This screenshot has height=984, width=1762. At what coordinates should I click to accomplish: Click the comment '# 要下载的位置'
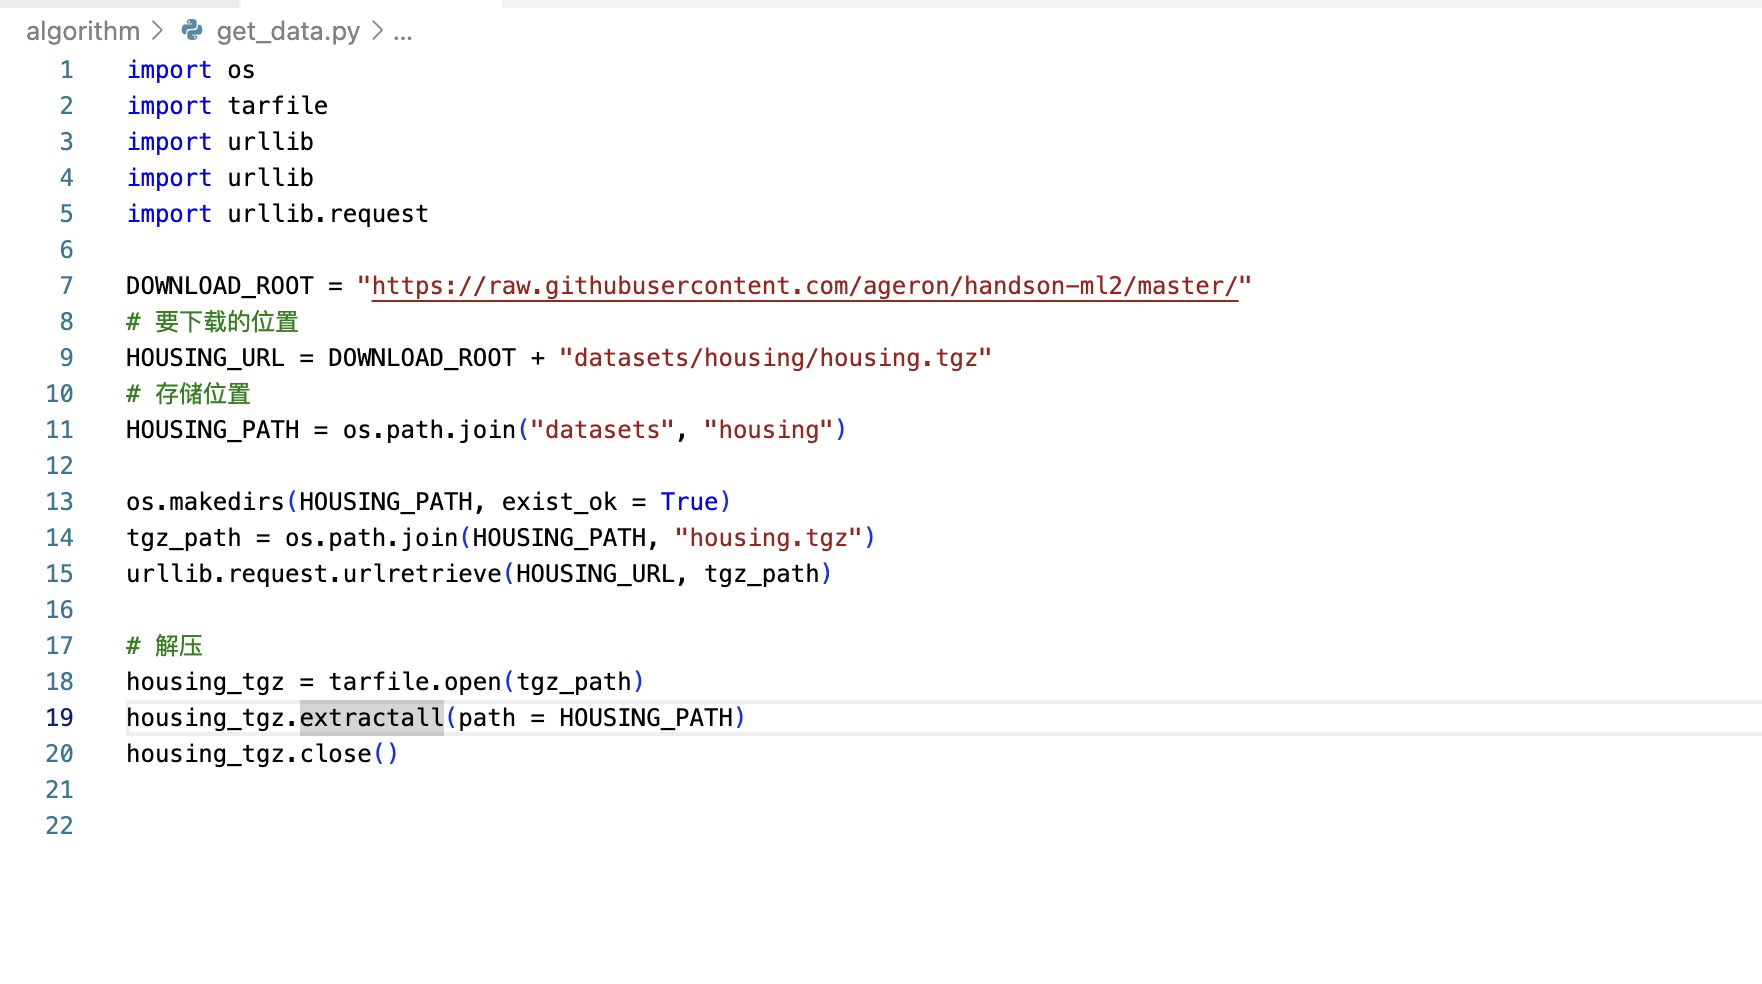(212, 322)
